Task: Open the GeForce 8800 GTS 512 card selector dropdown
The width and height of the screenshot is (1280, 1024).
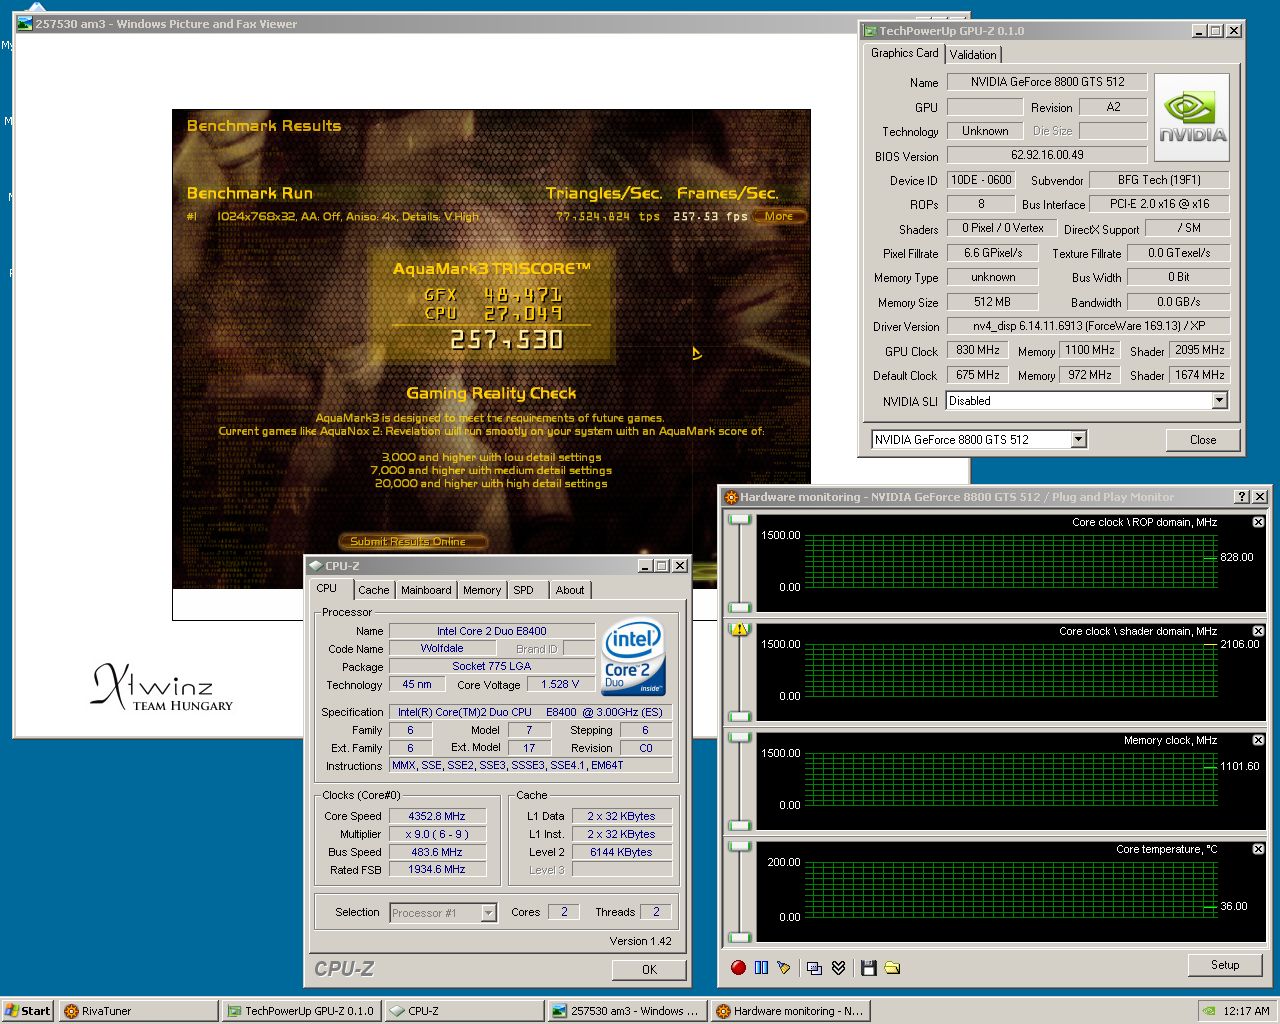Action: pos(1078,439)
